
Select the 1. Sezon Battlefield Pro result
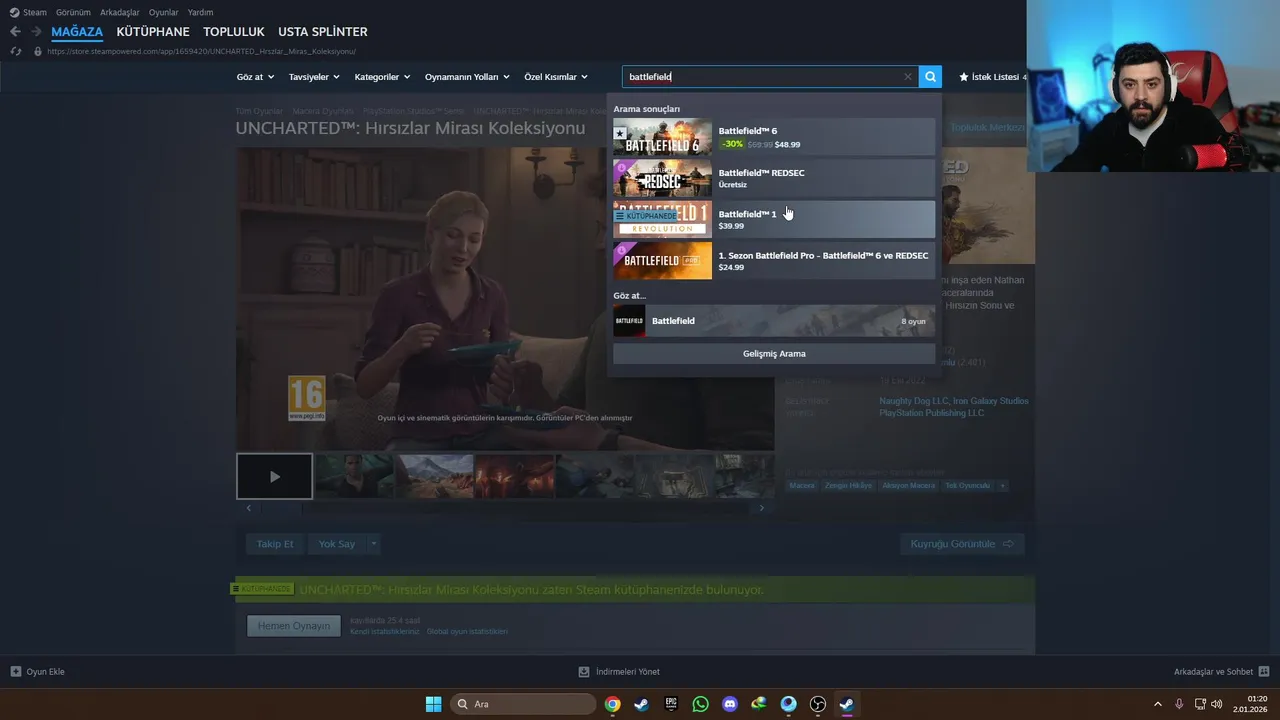click(774, 261)
